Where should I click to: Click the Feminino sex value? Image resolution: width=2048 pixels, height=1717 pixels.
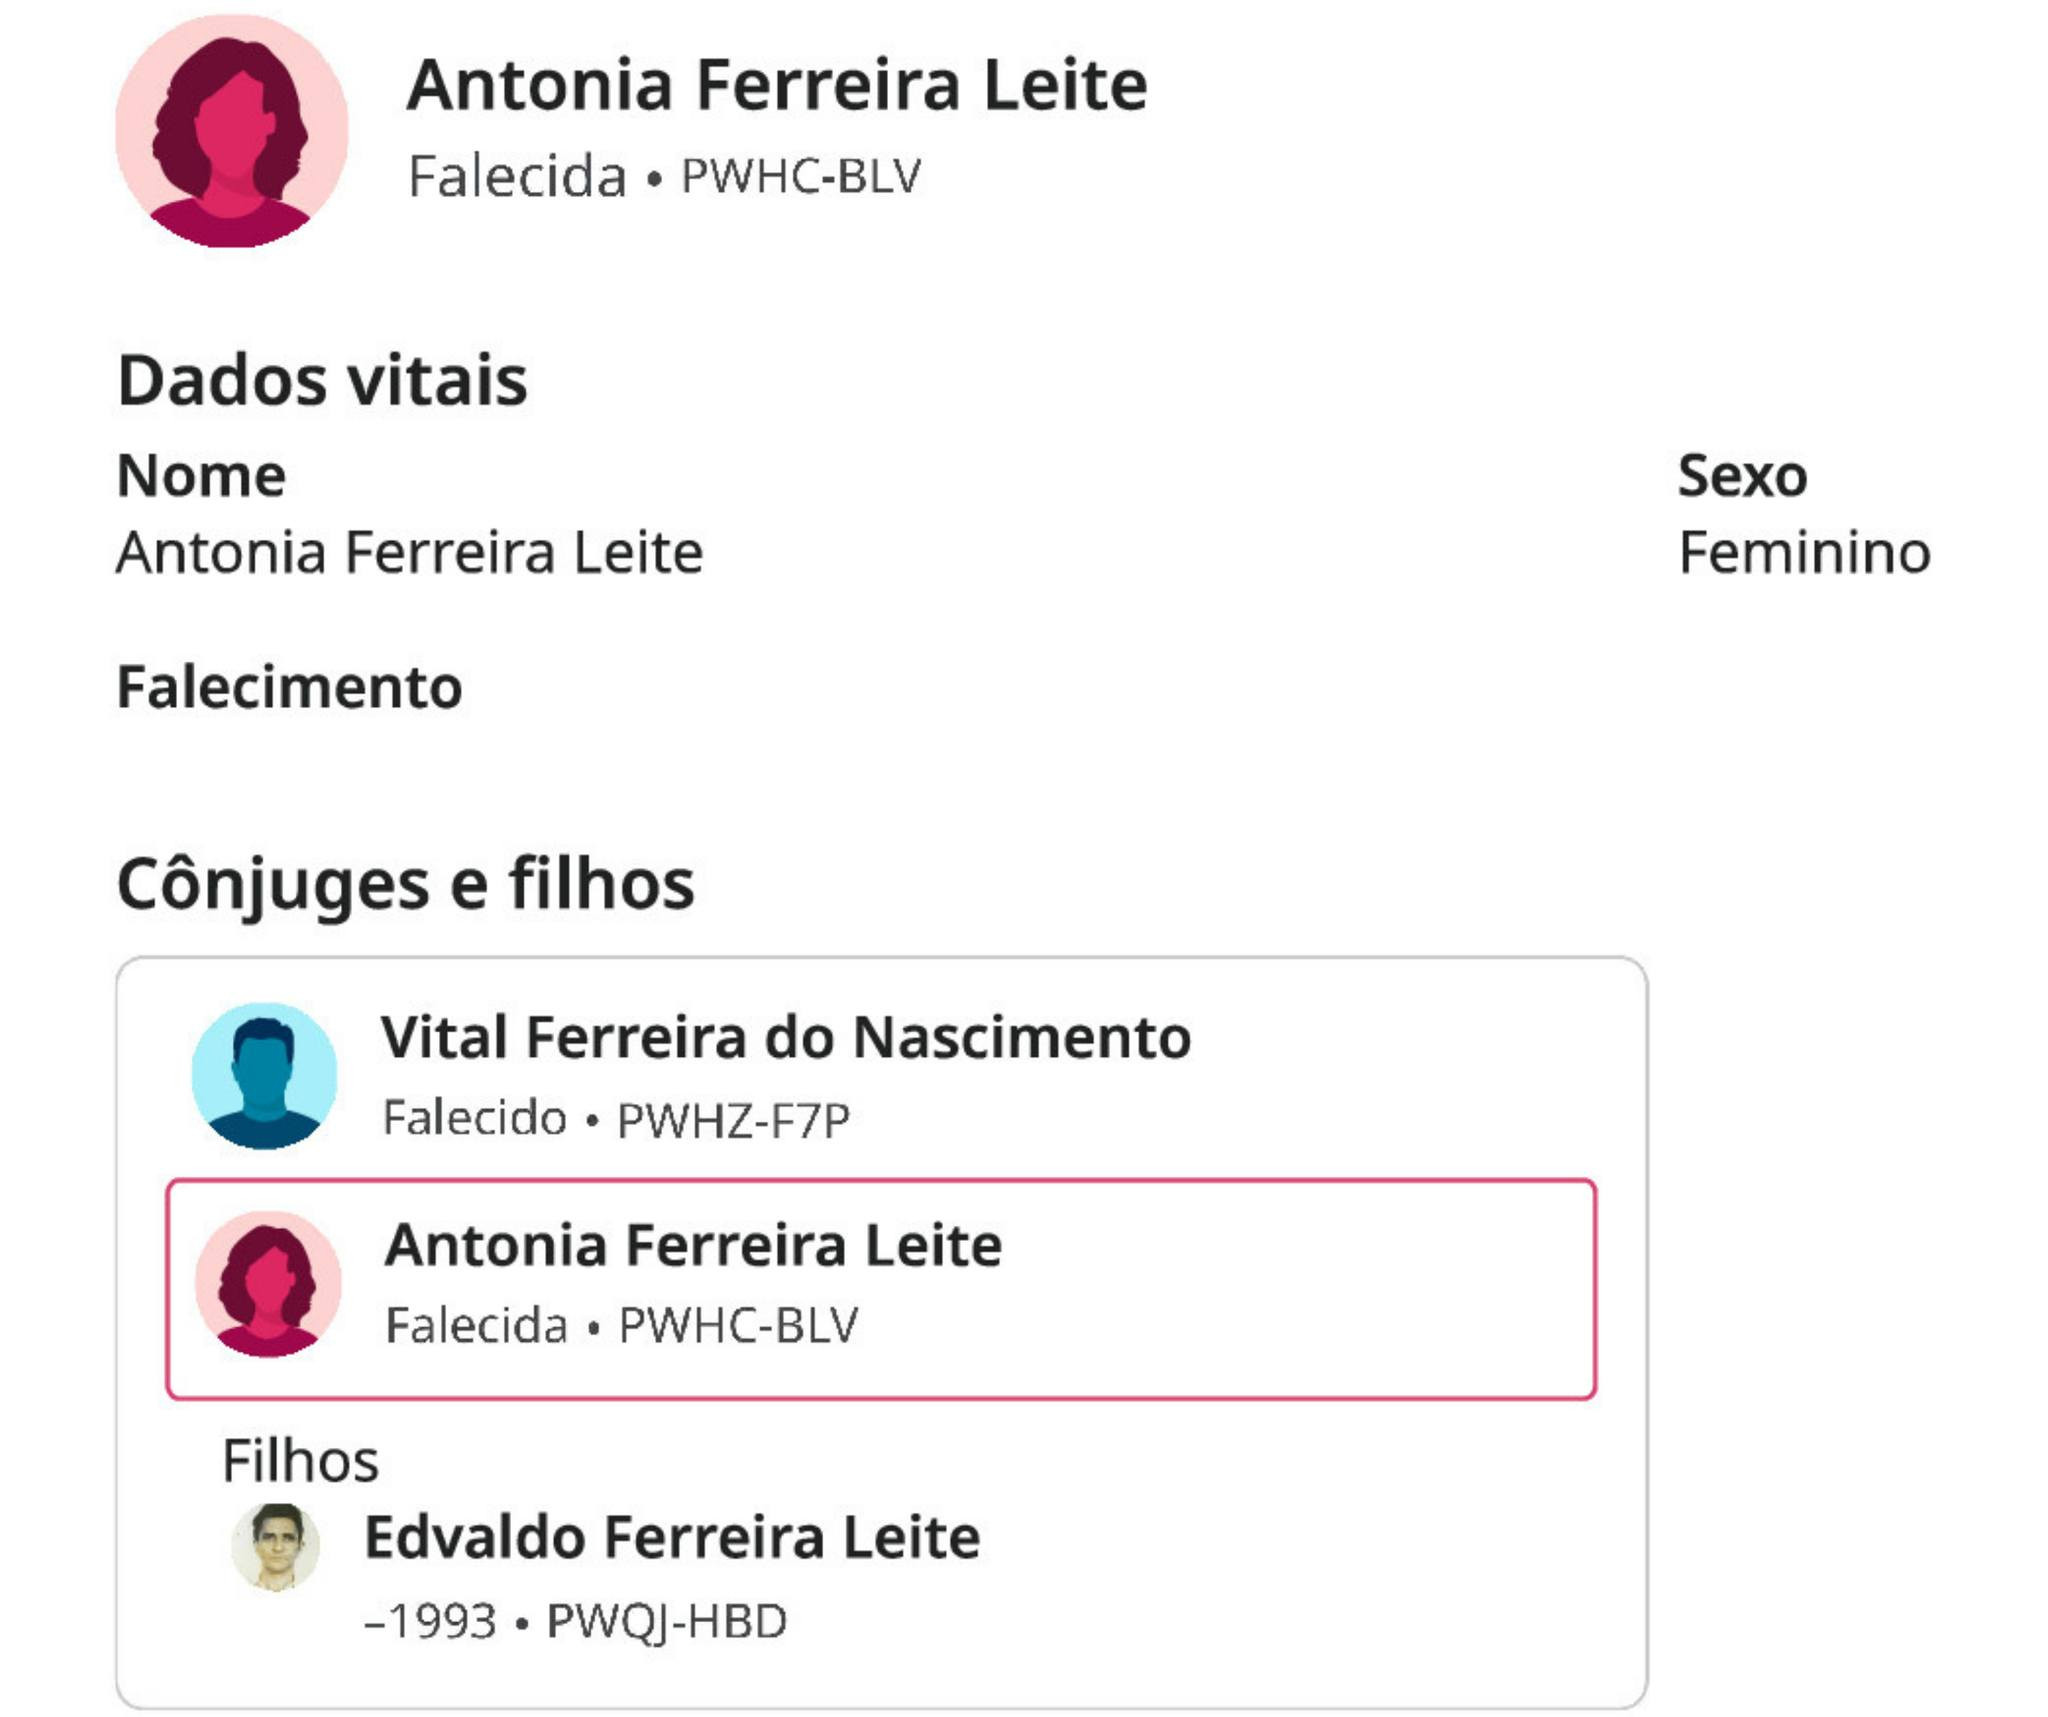[1804, 553]
